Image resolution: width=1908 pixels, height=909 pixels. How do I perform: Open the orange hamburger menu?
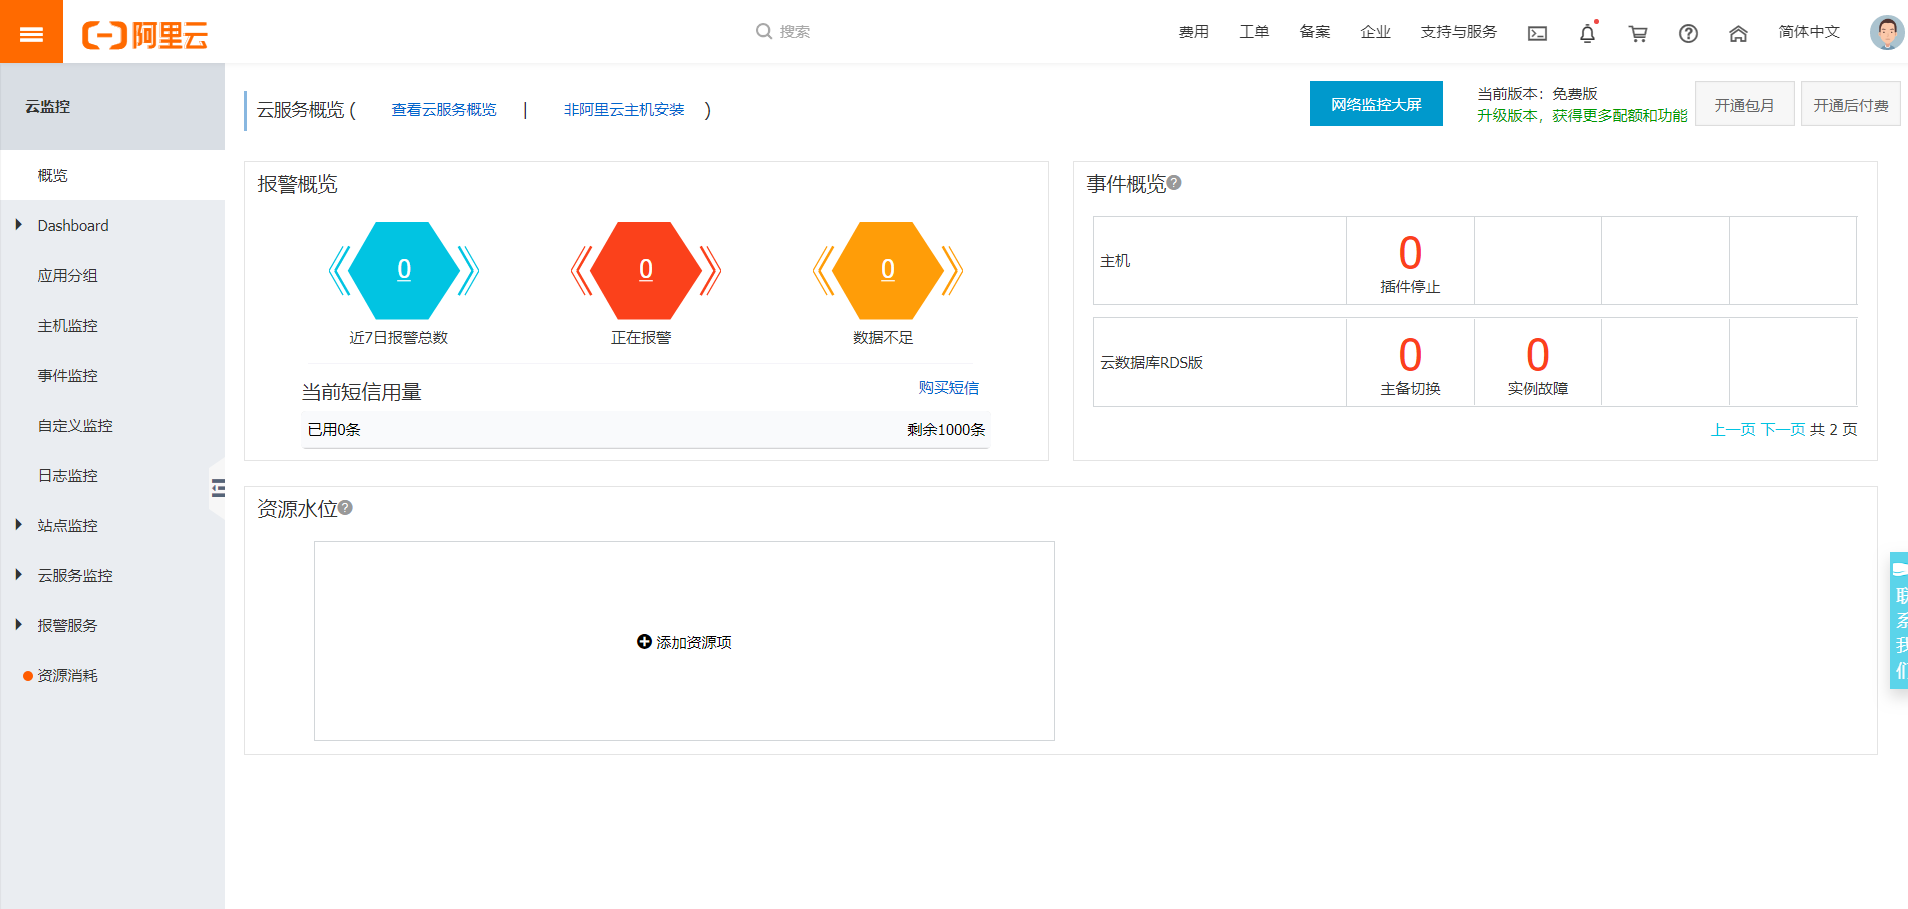[x=31, y=32]
